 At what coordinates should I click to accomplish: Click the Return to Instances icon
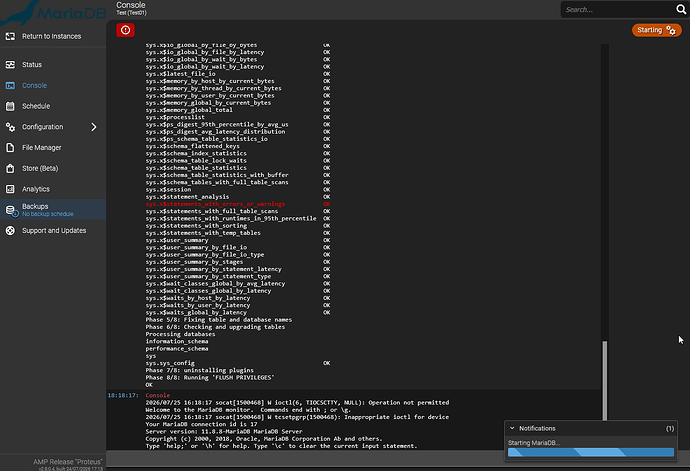[x=10, y=37]
